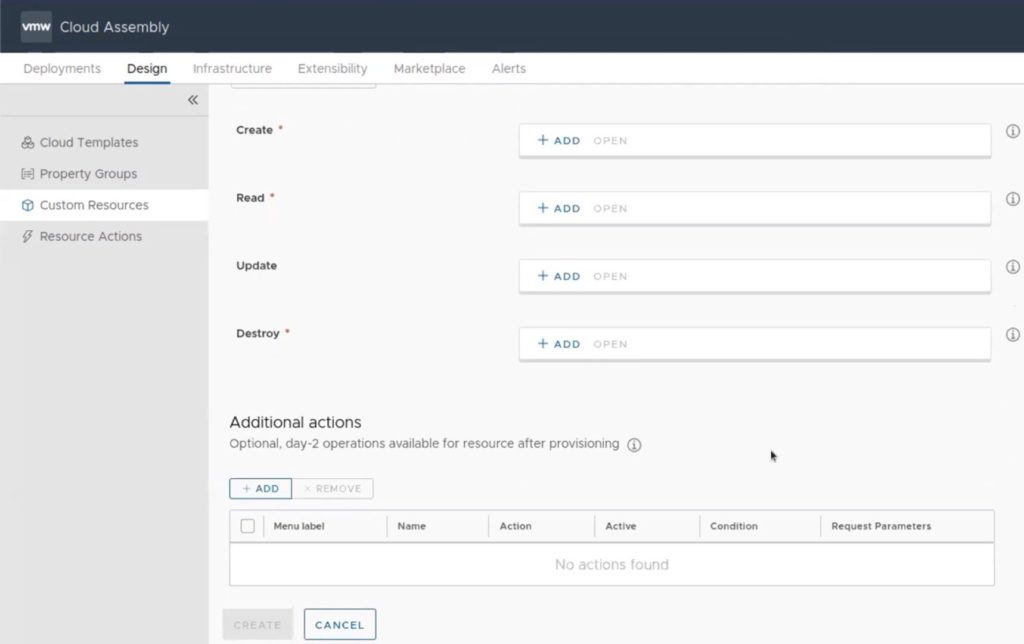Add a workflow for Create lifecycle action
Screen dimensions: 1024x644
[x=559, y=141]
